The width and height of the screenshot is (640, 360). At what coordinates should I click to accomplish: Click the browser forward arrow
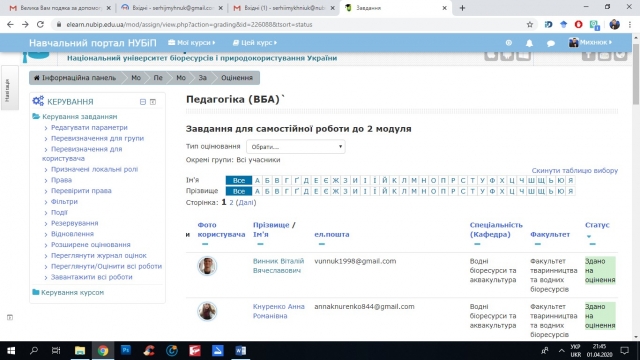(25, 24)
